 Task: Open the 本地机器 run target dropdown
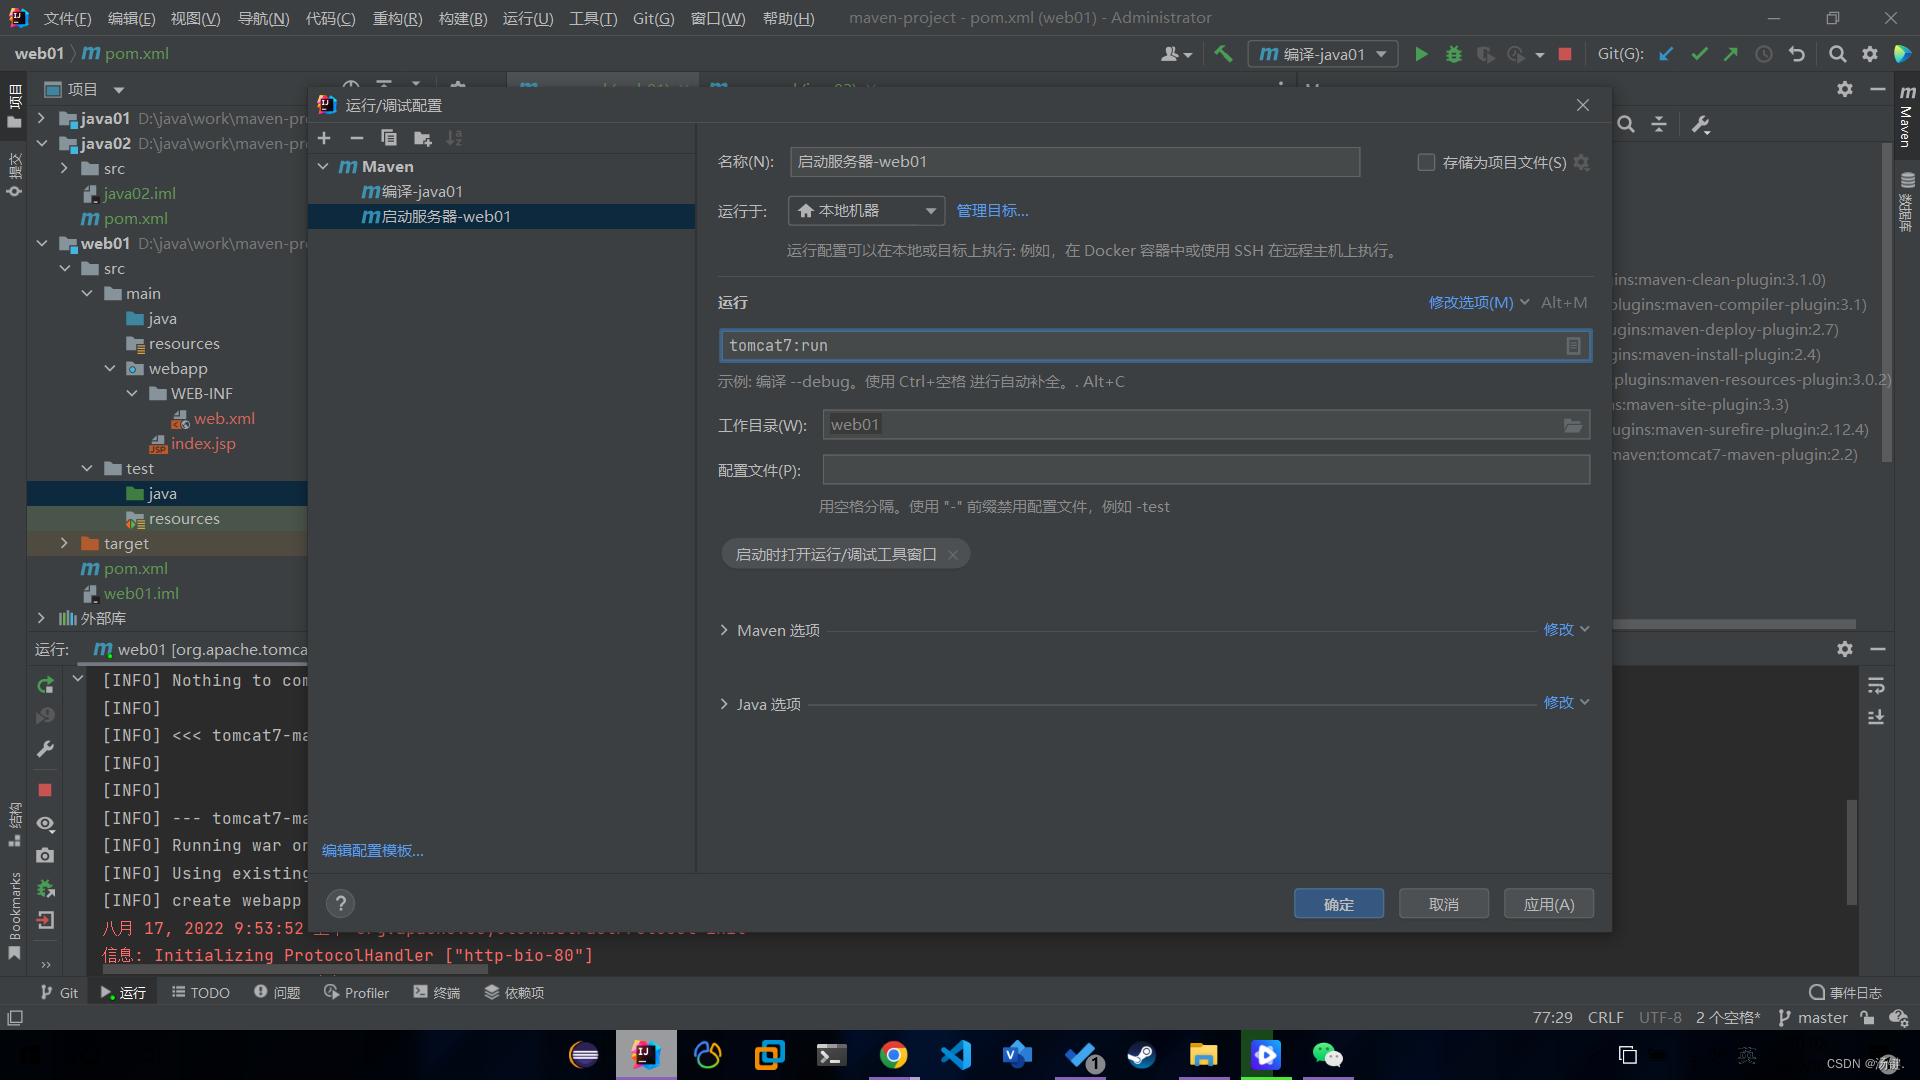(x=866, y=211)
